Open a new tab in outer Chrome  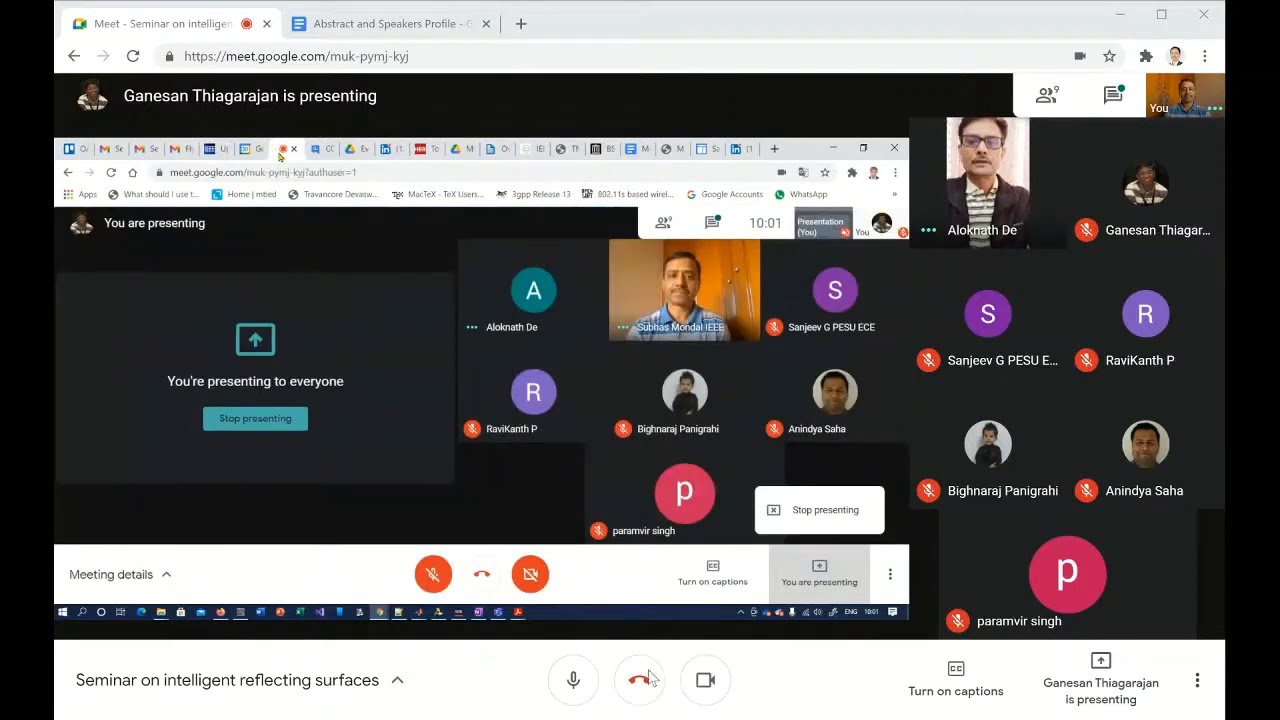(521, 23)
